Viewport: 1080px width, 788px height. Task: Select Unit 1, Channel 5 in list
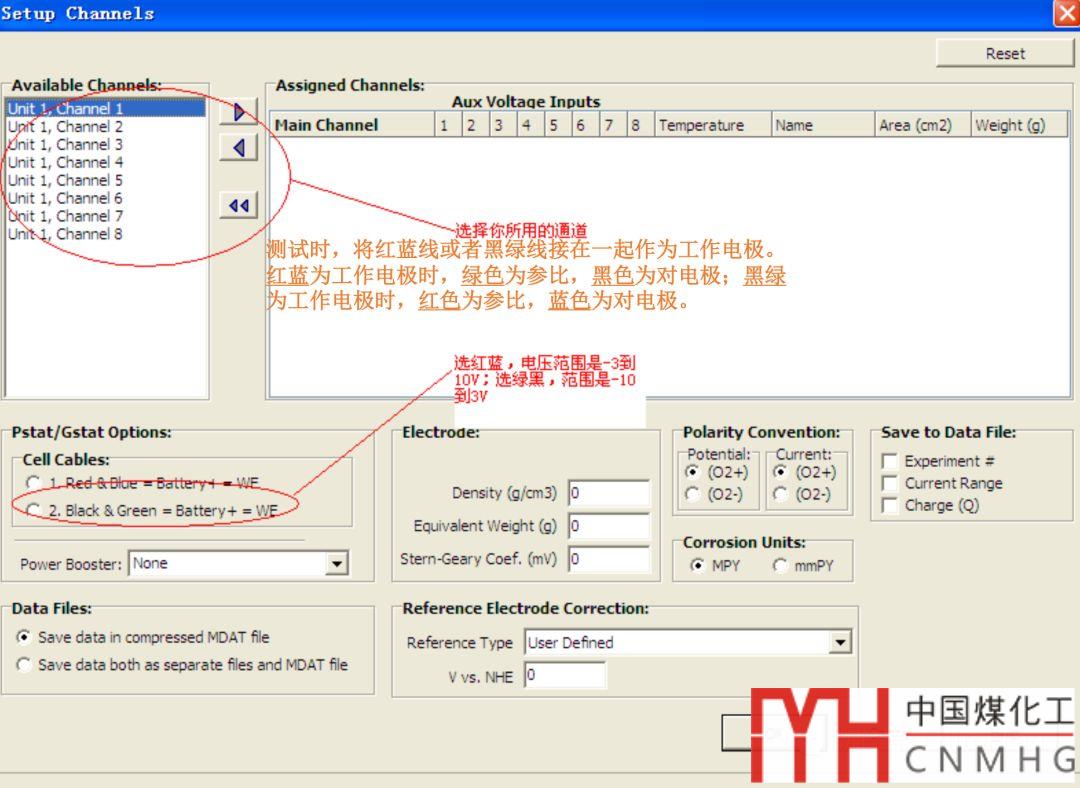(x=66, y=181)
